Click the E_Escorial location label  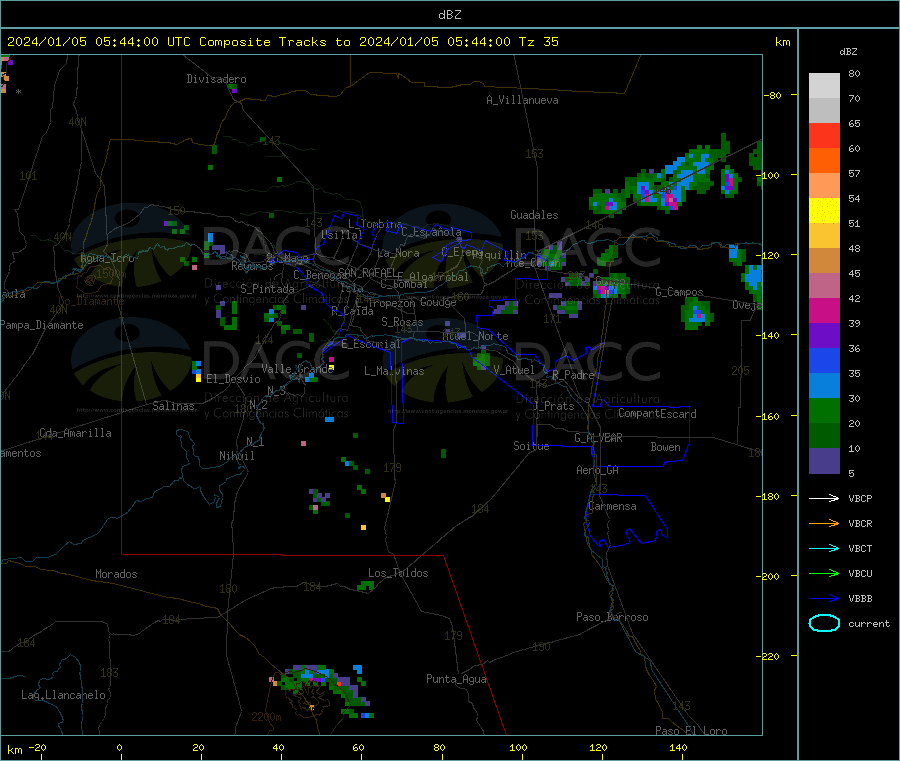371,344
